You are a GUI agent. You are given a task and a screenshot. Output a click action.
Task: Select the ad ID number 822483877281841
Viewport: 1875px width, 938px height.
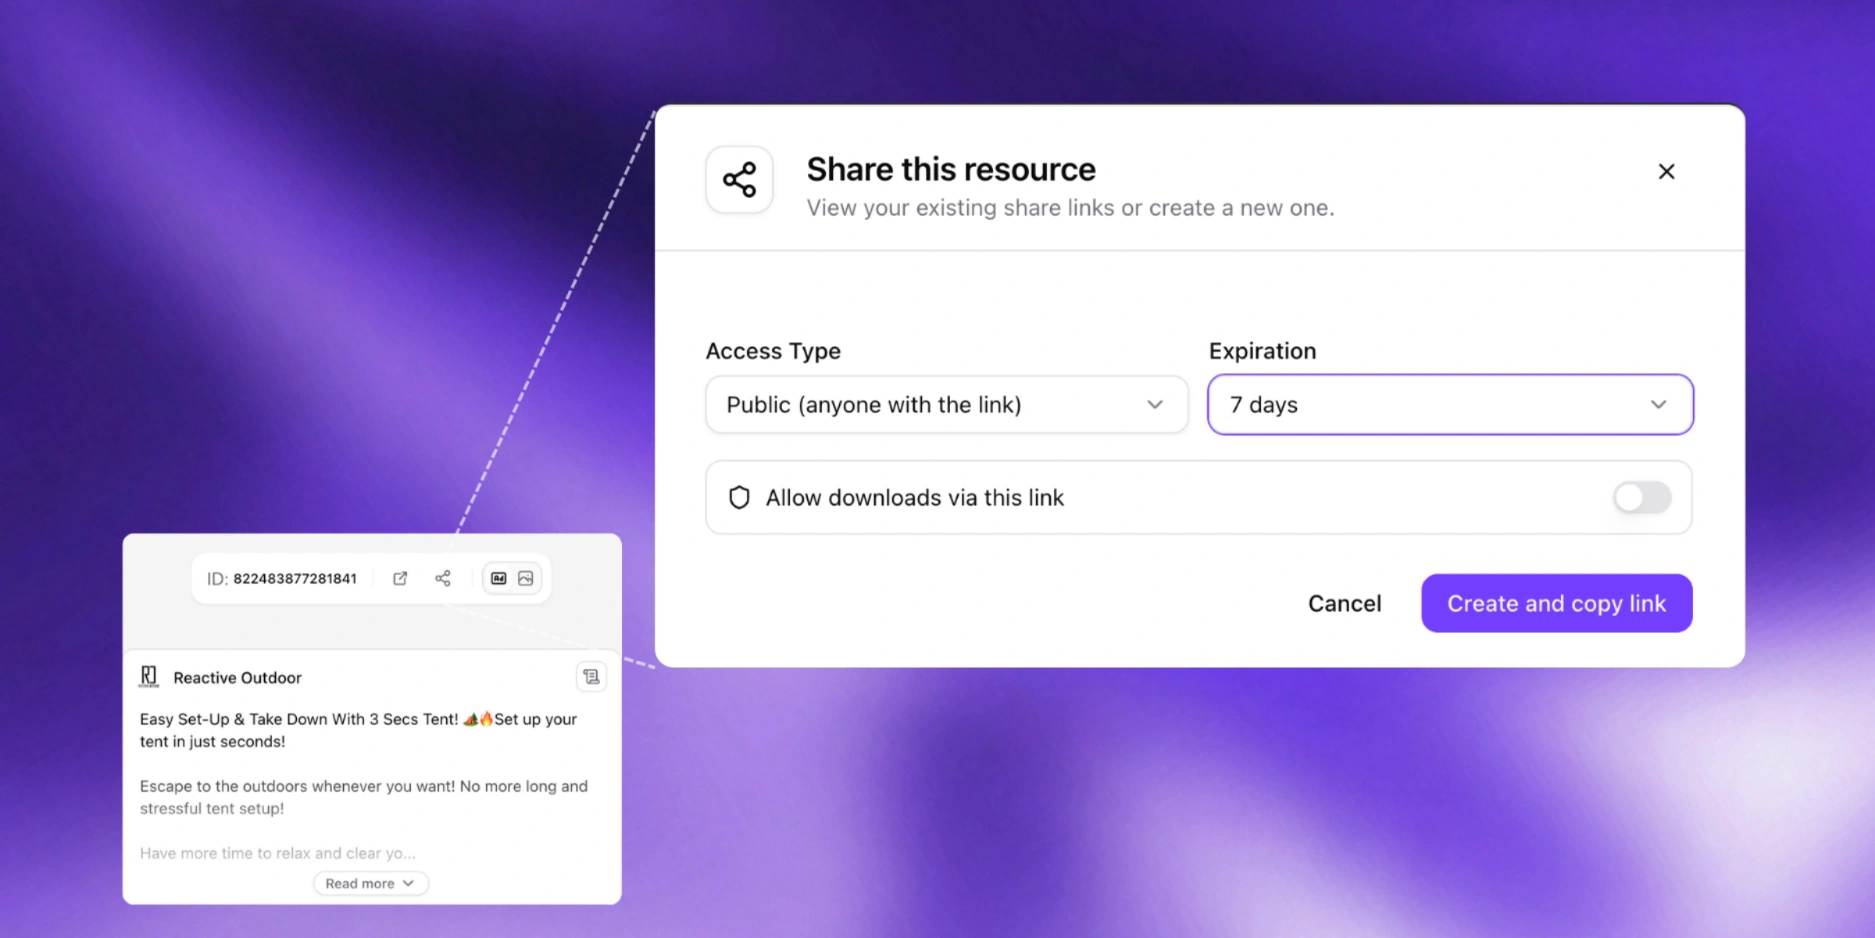tap(294, 579)
